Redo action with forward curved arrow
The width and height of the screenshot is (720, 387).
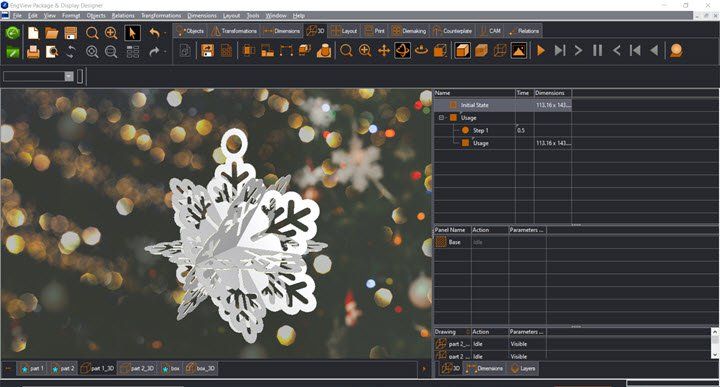tap(154, 51)
